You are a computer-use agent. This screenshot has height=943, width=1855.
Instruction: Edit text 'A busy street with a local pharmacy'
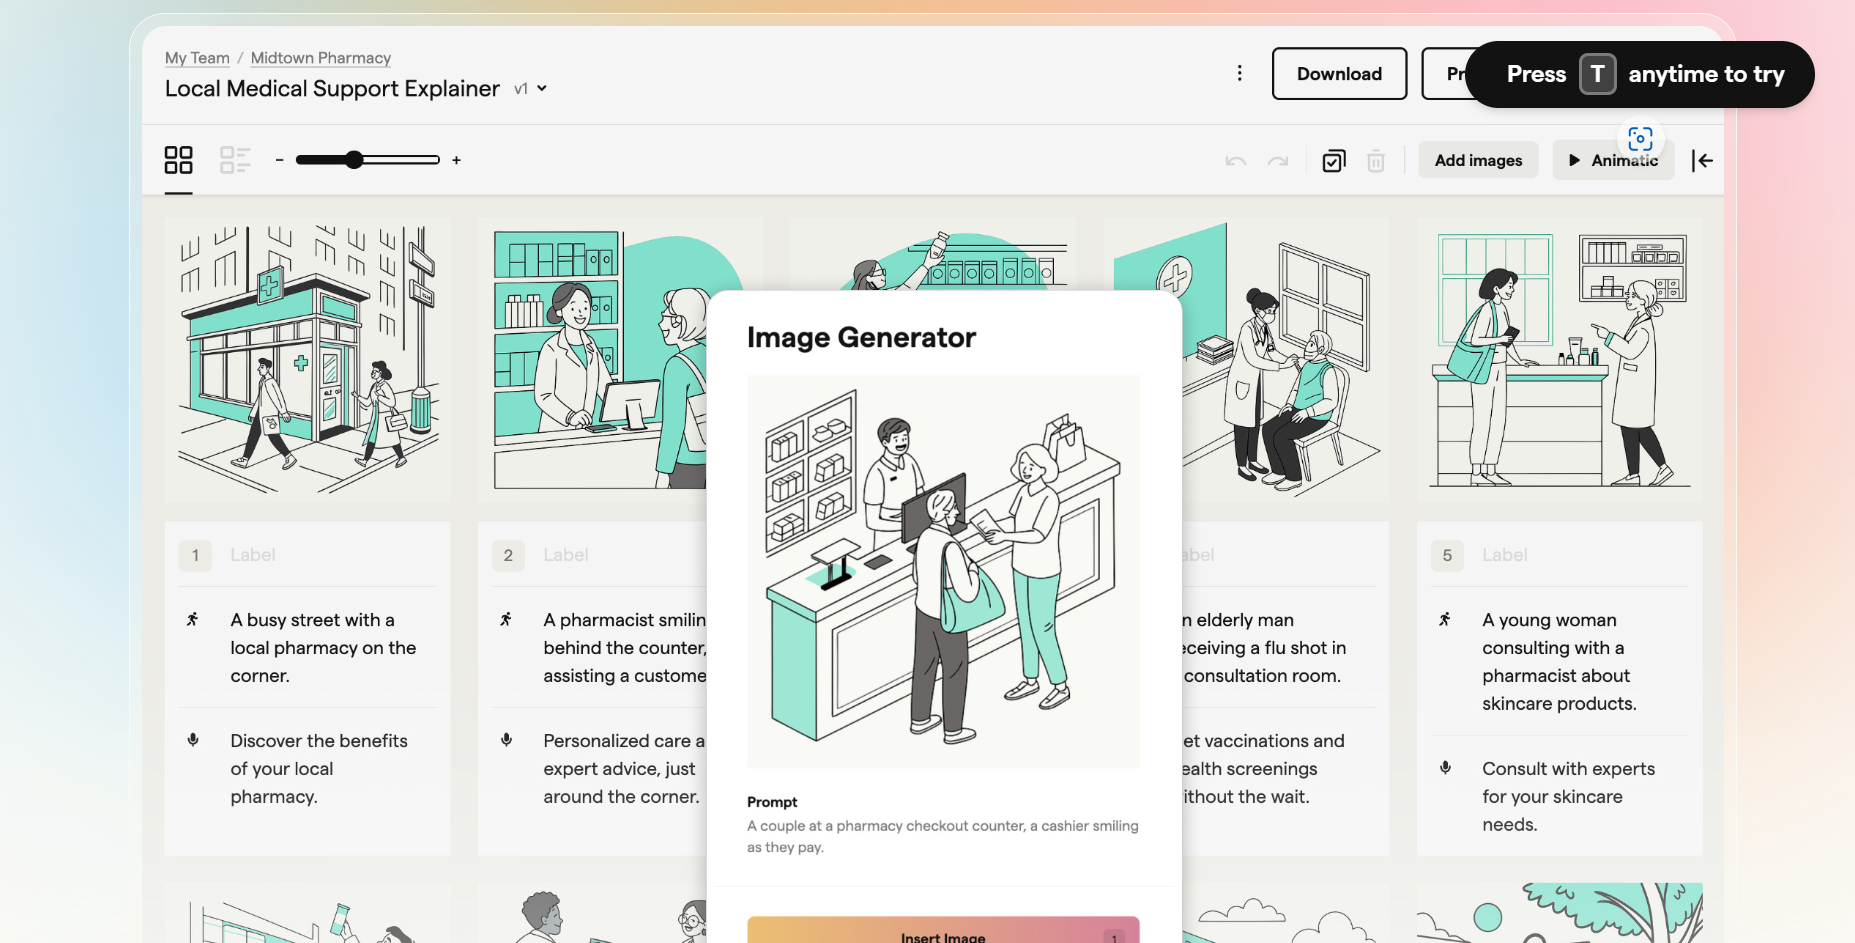pos(323,648)
